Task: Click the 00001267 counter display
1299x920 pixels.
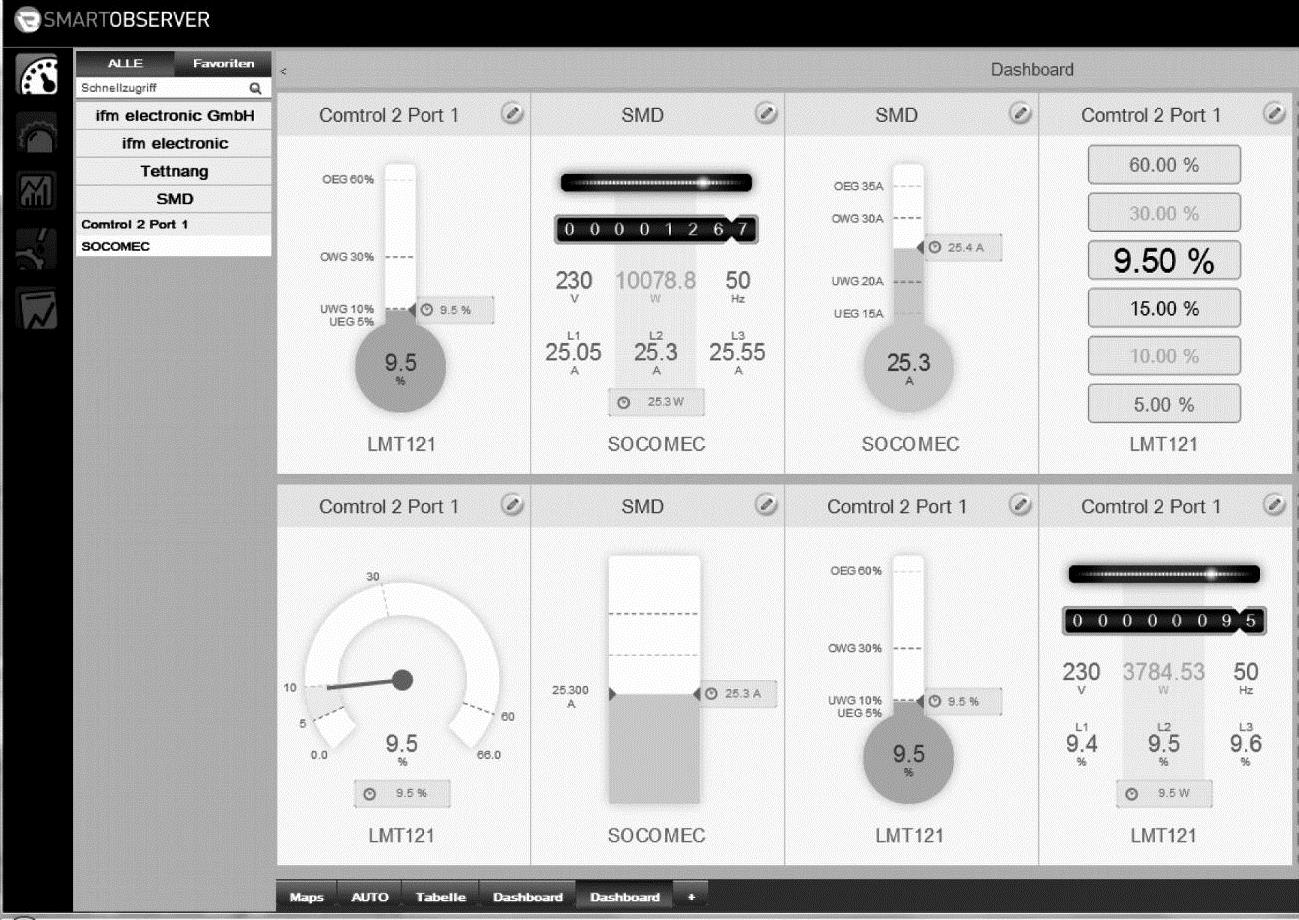Action: 655,230
